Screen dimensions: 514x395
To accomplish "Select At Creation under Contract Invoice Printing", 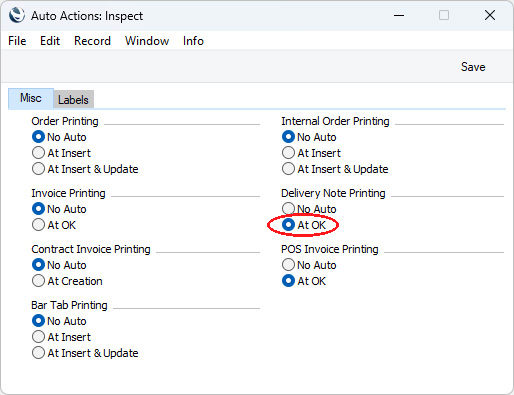I will [x=67, y=281].
